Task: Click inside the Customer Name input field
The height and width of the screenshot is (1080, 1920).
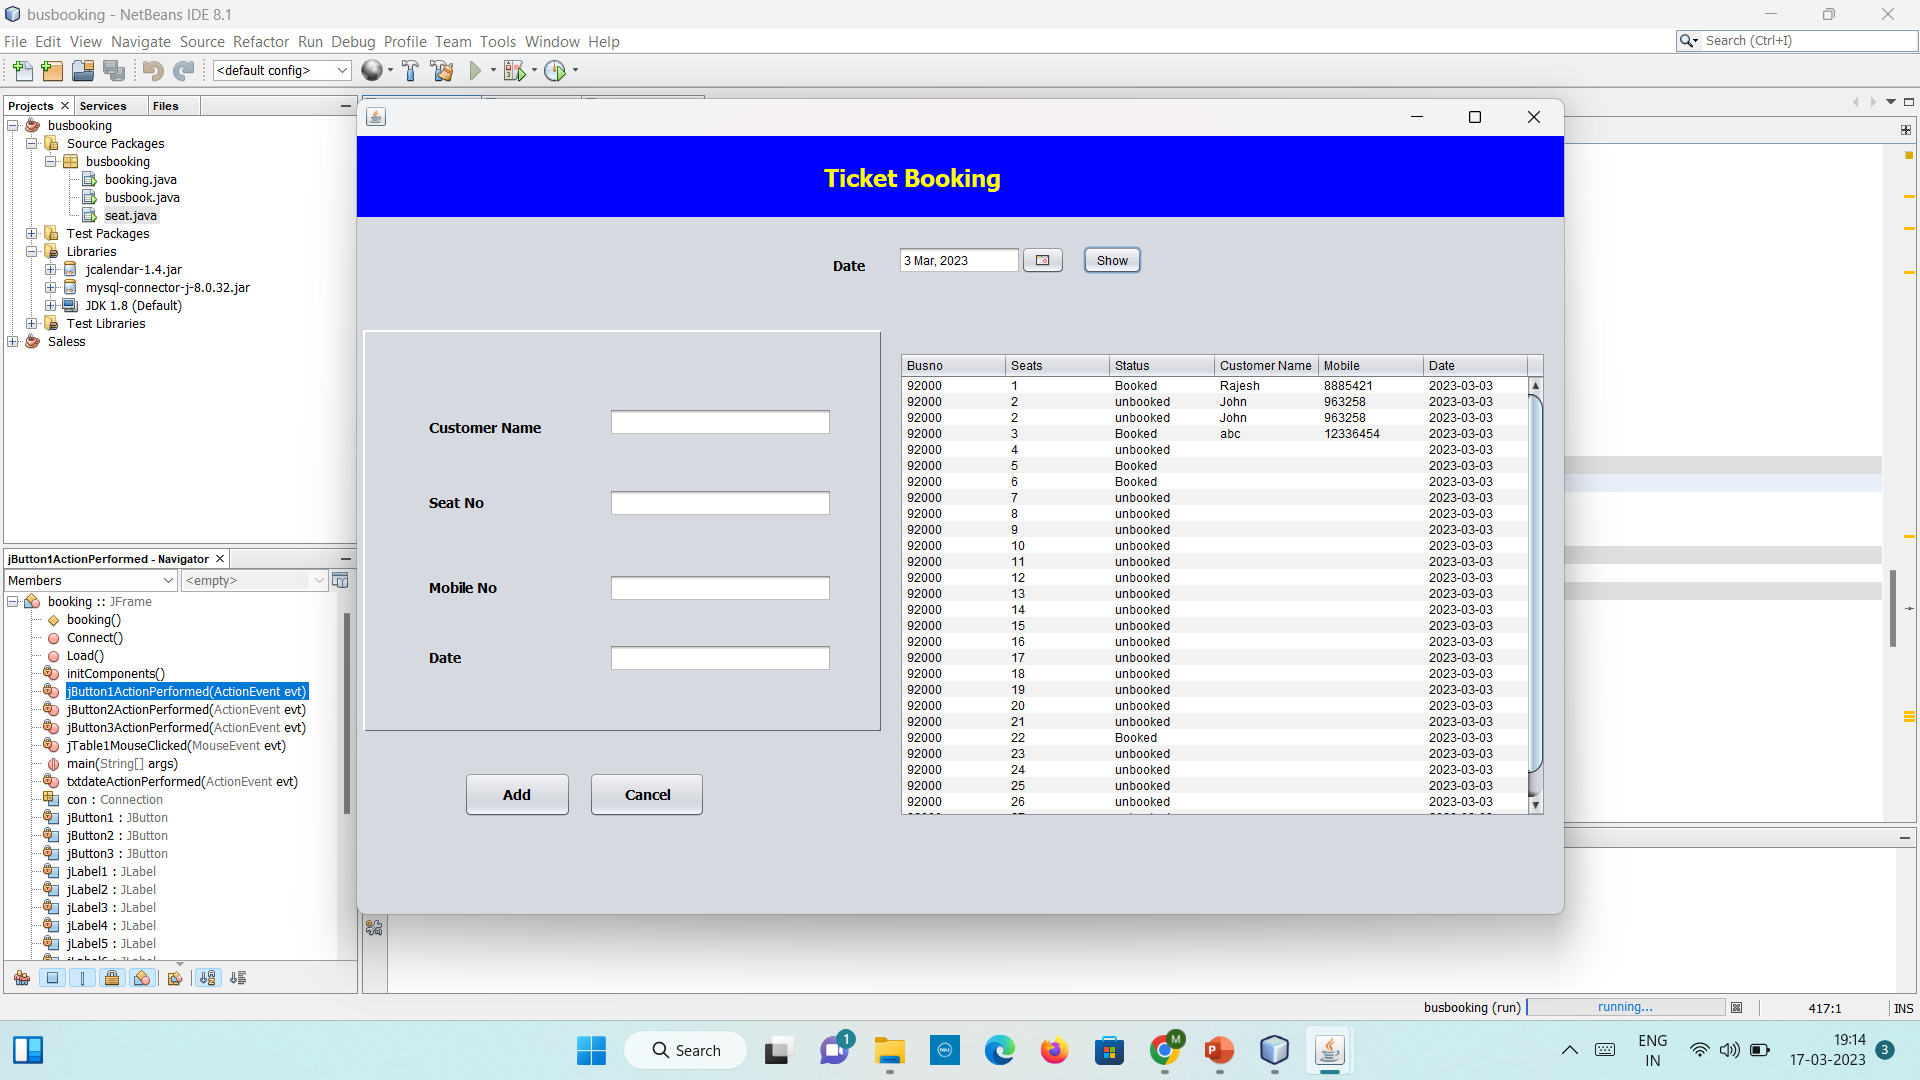Action: (x=719, y=421)
